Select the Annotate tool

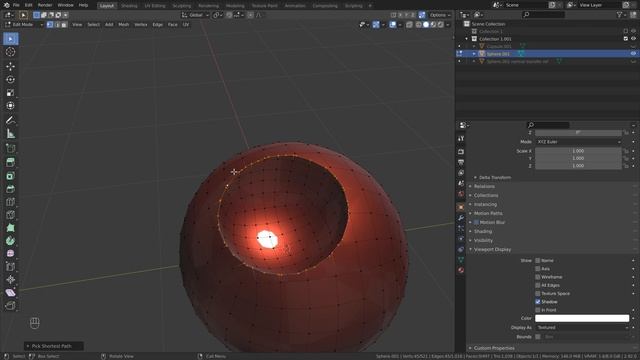pos(11,120)
